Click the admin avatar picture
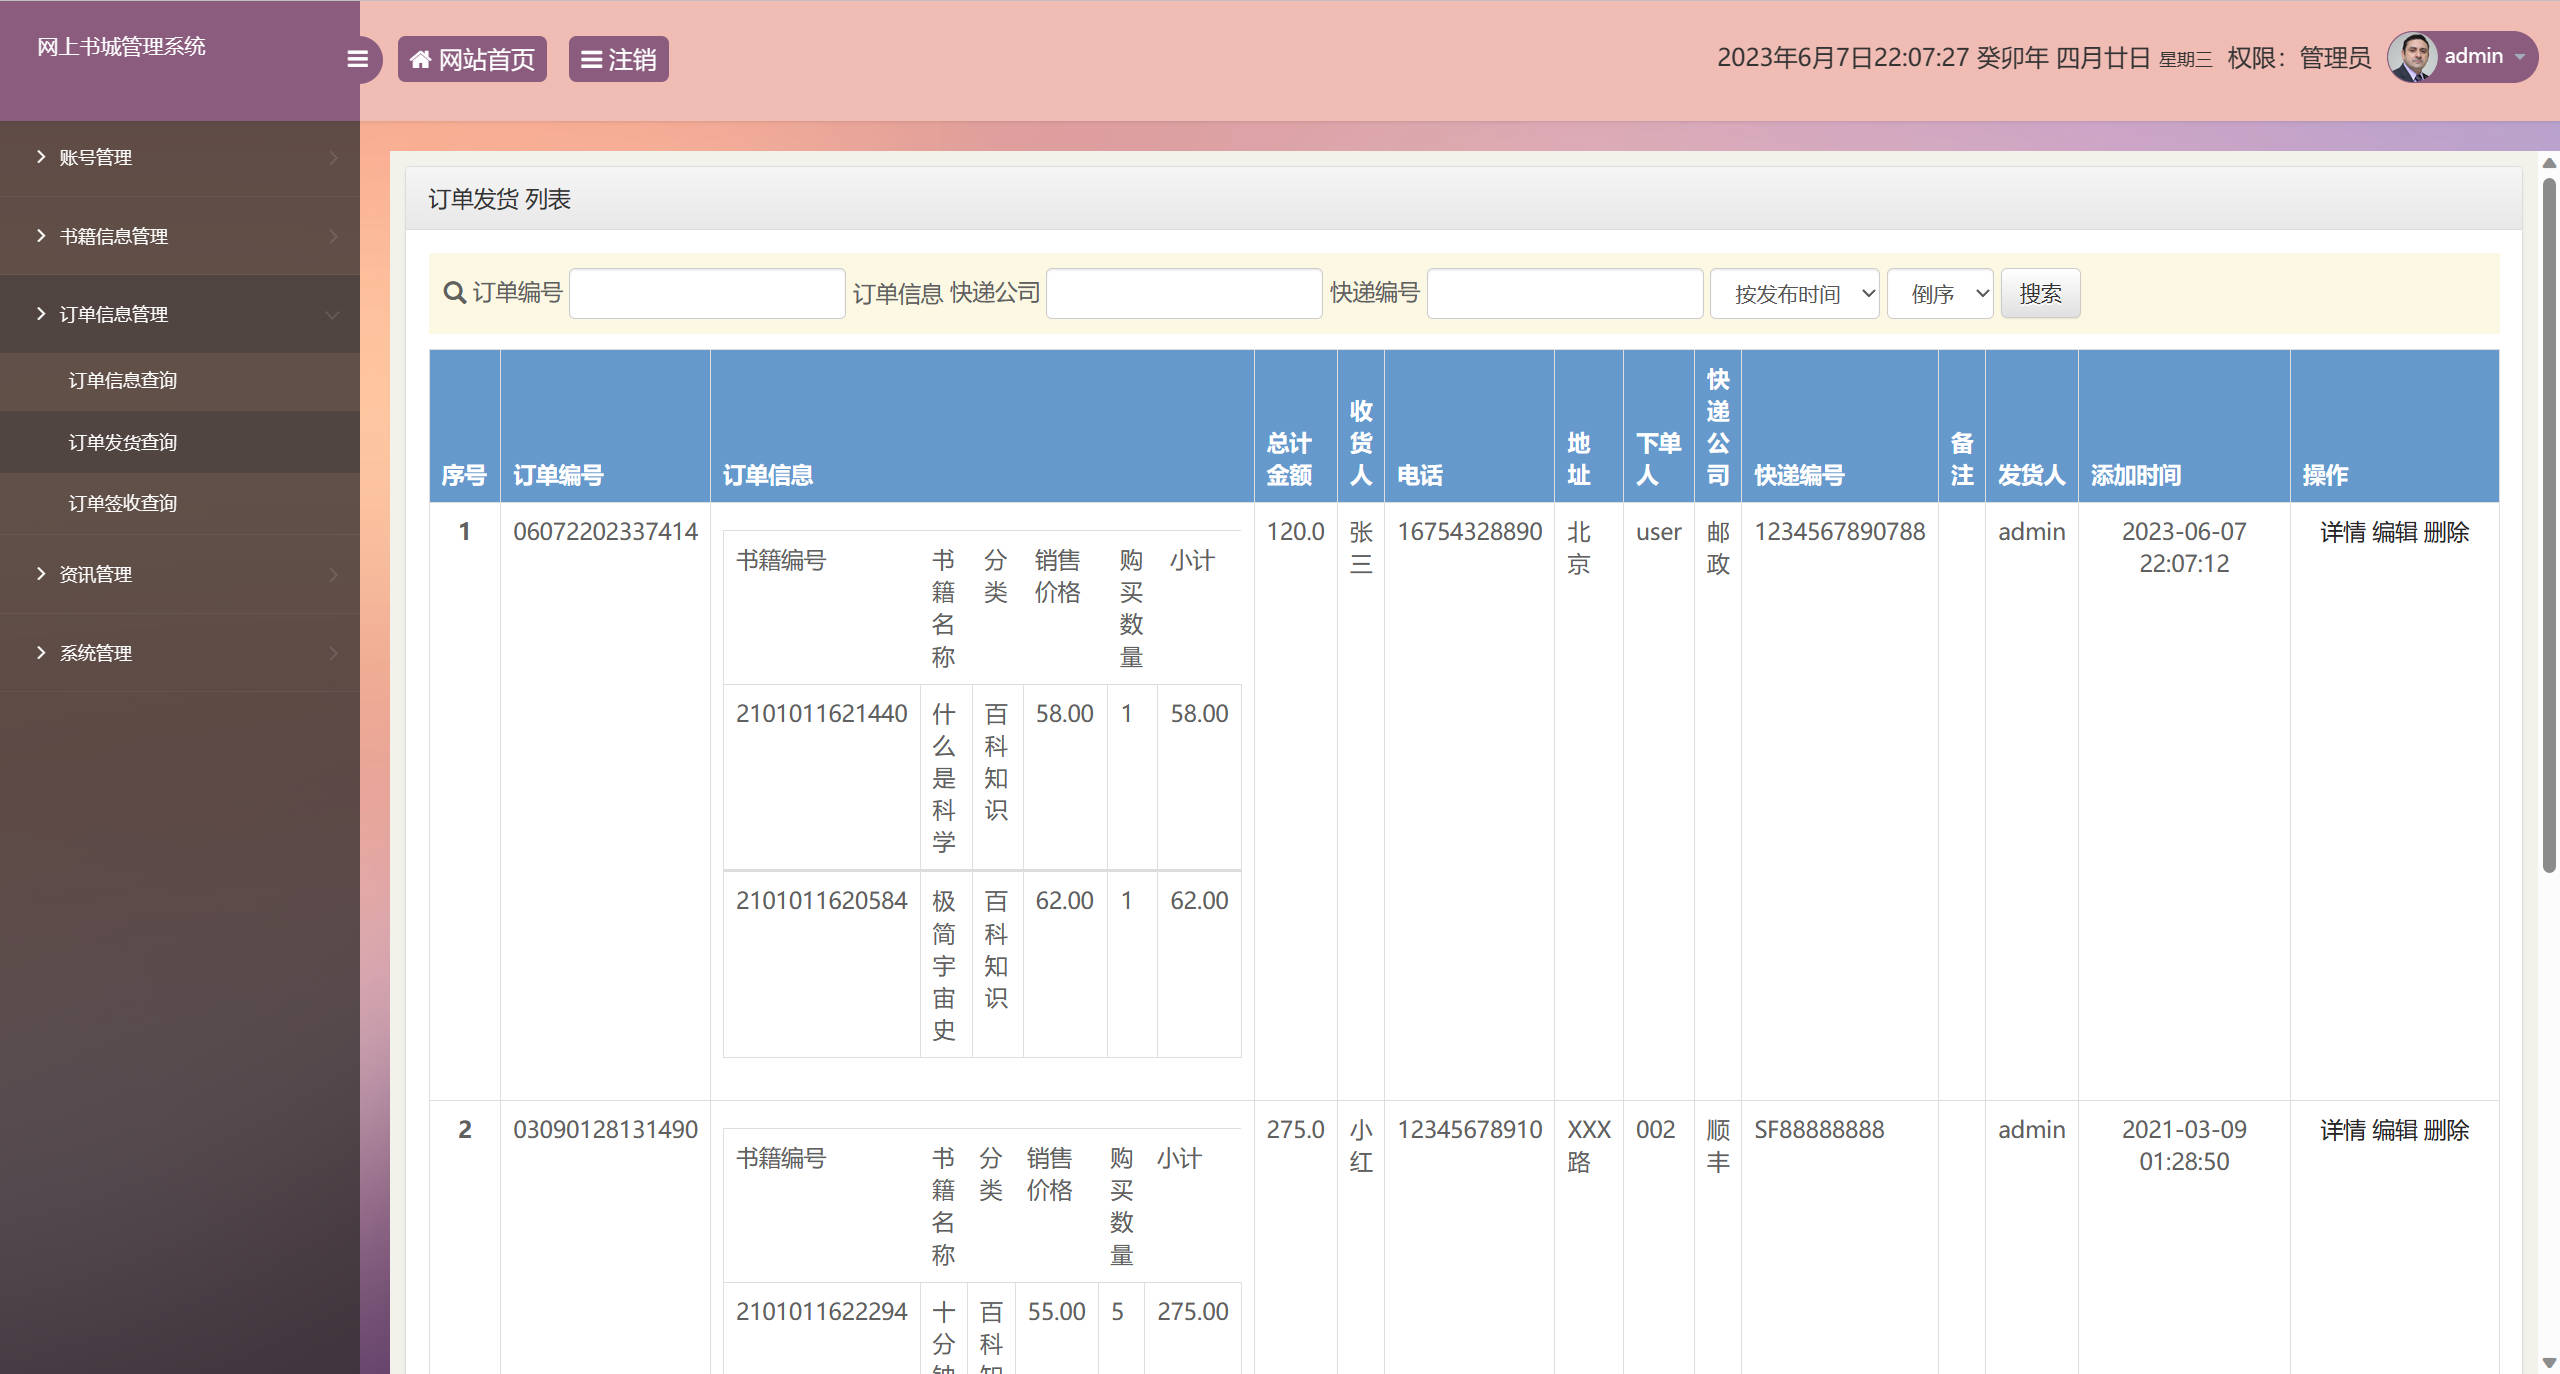This screenshot has height=1374, width=2560. pyautogui.click(x=2412, y=57)
